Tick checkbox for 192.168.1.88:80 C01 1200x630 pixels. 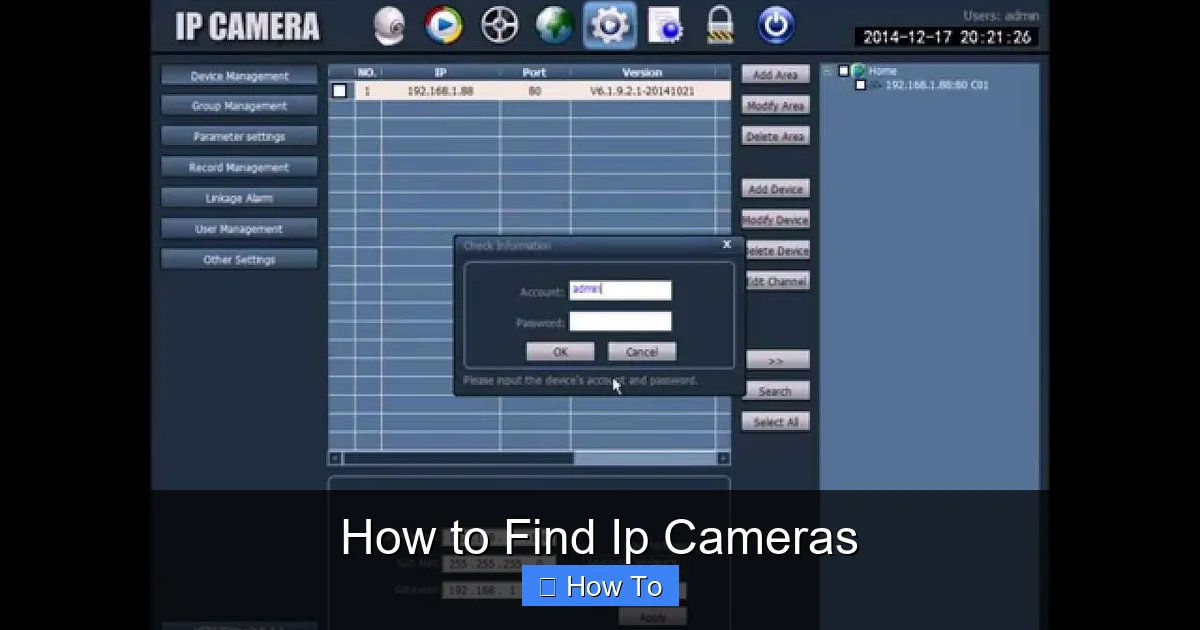click(x=860, y=86)
